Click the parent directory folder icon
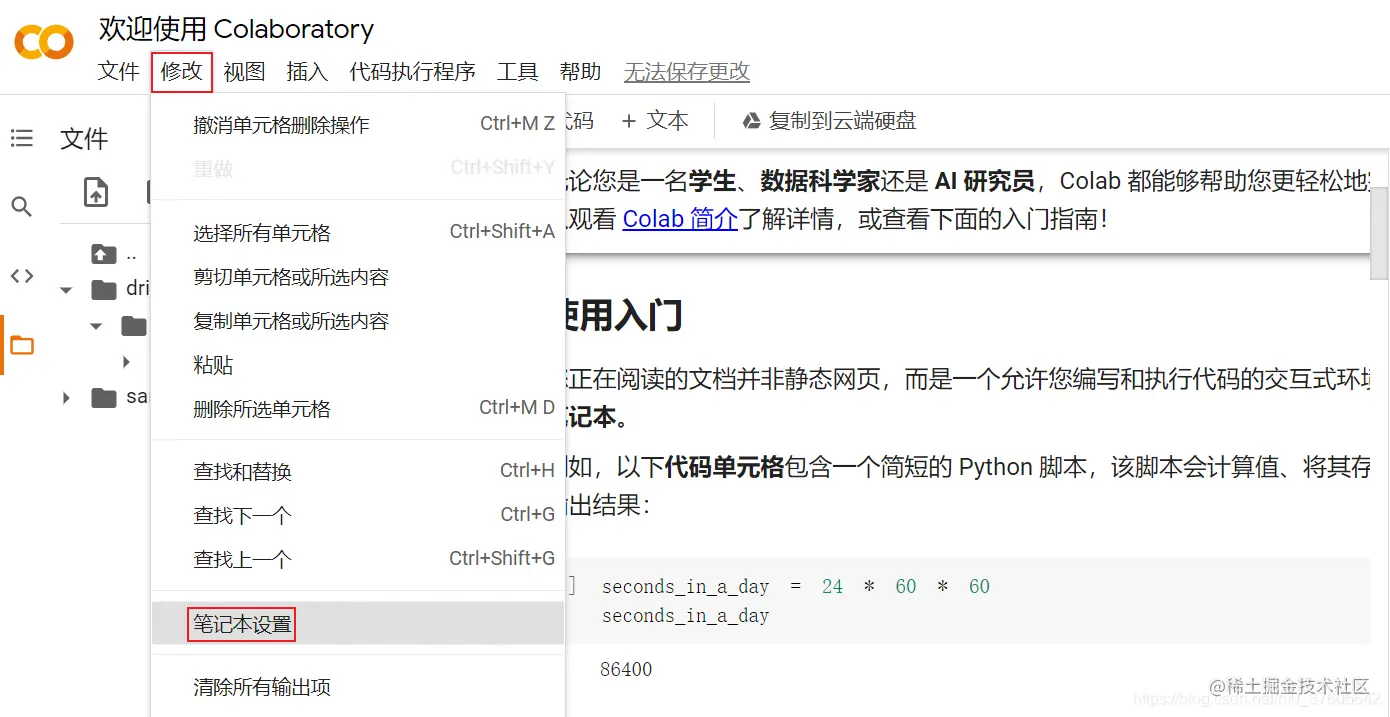The image size is (1390, 717). 103,254
